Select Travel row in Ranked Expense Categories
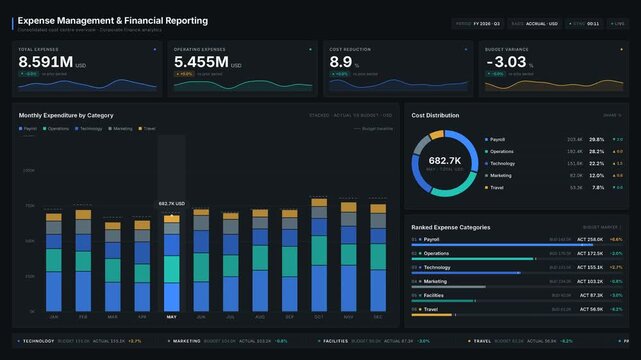 (517, 311)
